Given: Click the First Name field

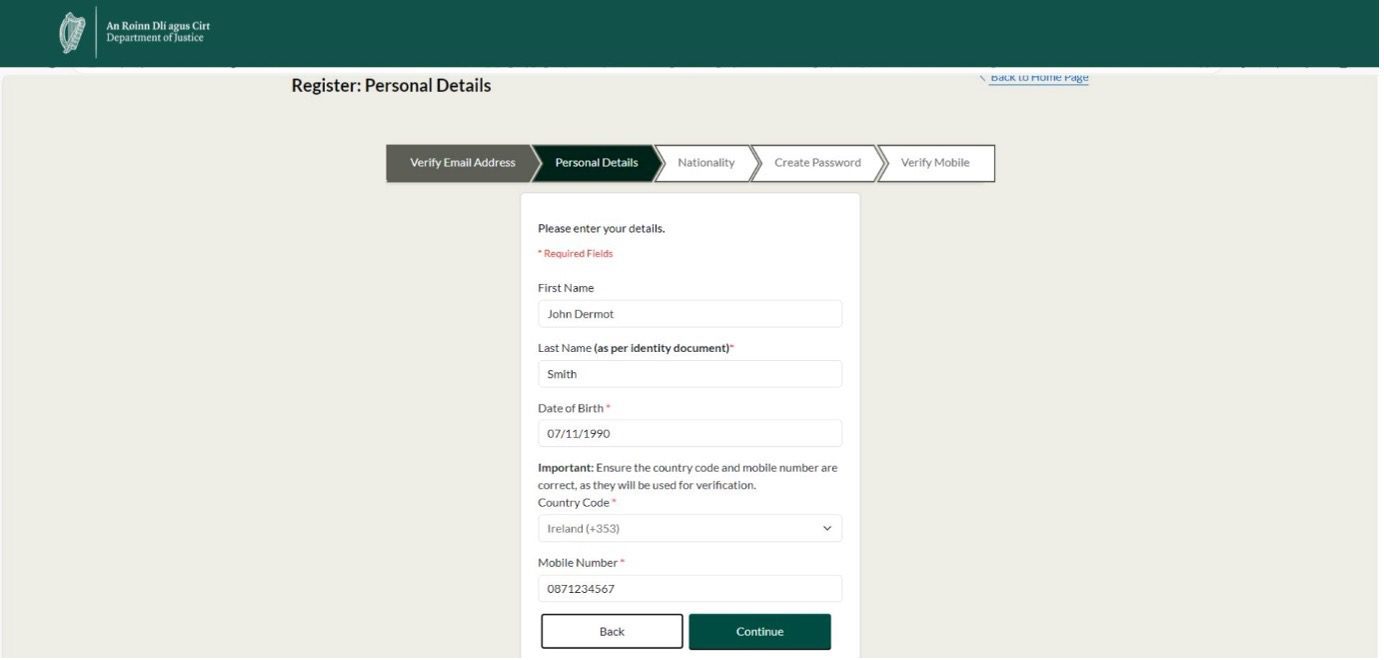Looking at the screenshot, I should pos(689,314).
